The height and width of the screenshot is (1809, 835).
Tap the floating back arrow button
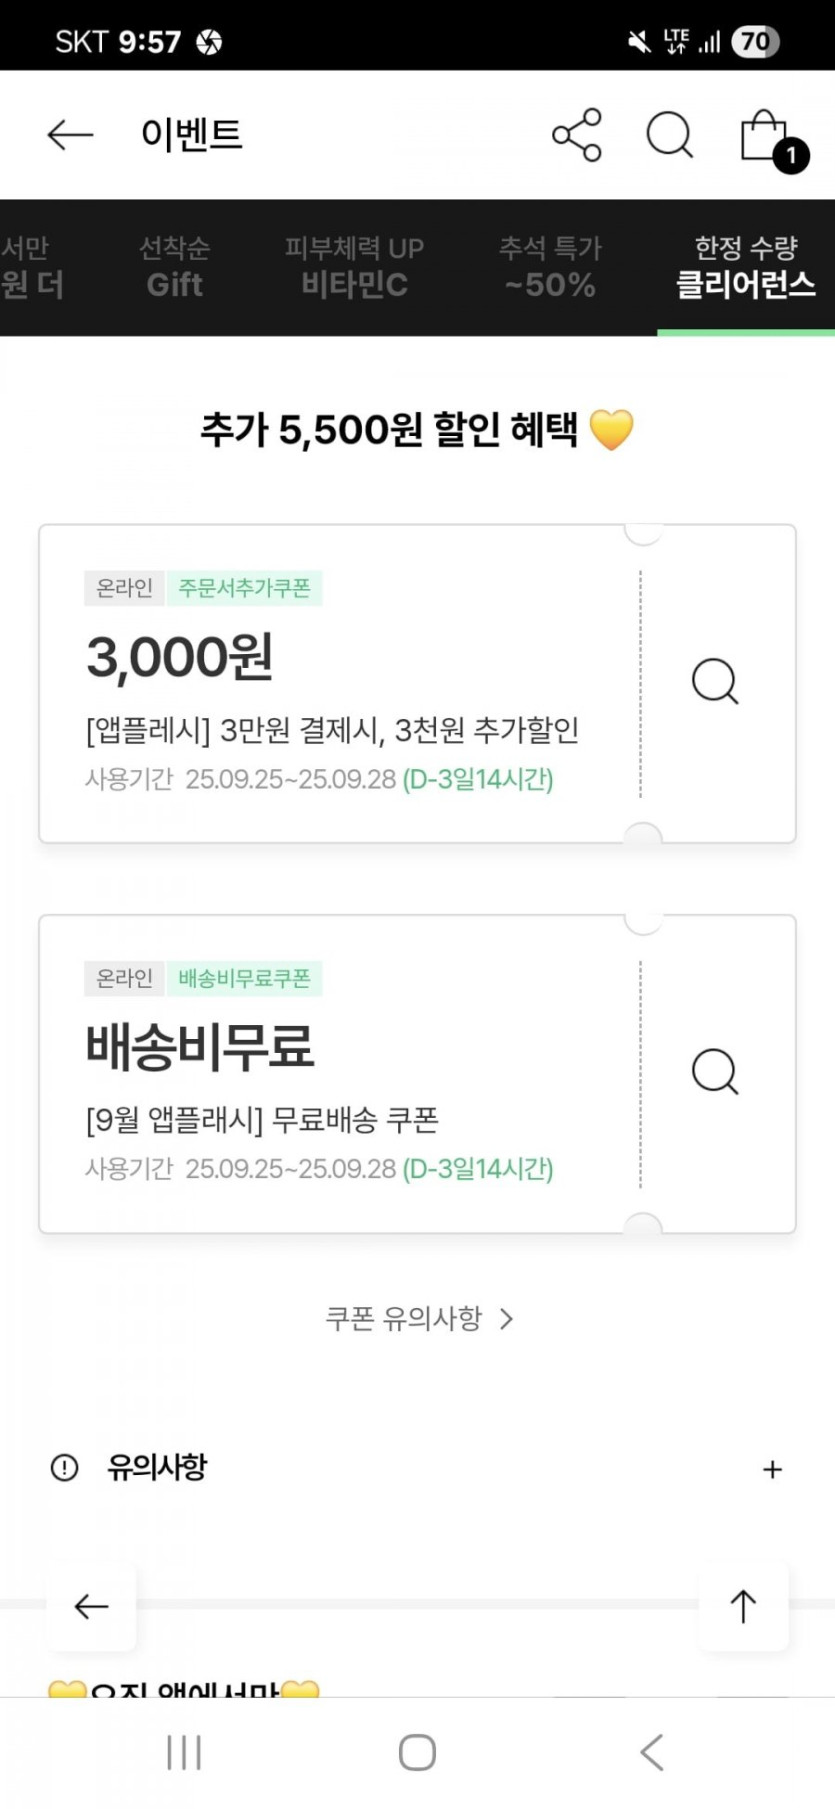click(91, 1606)
